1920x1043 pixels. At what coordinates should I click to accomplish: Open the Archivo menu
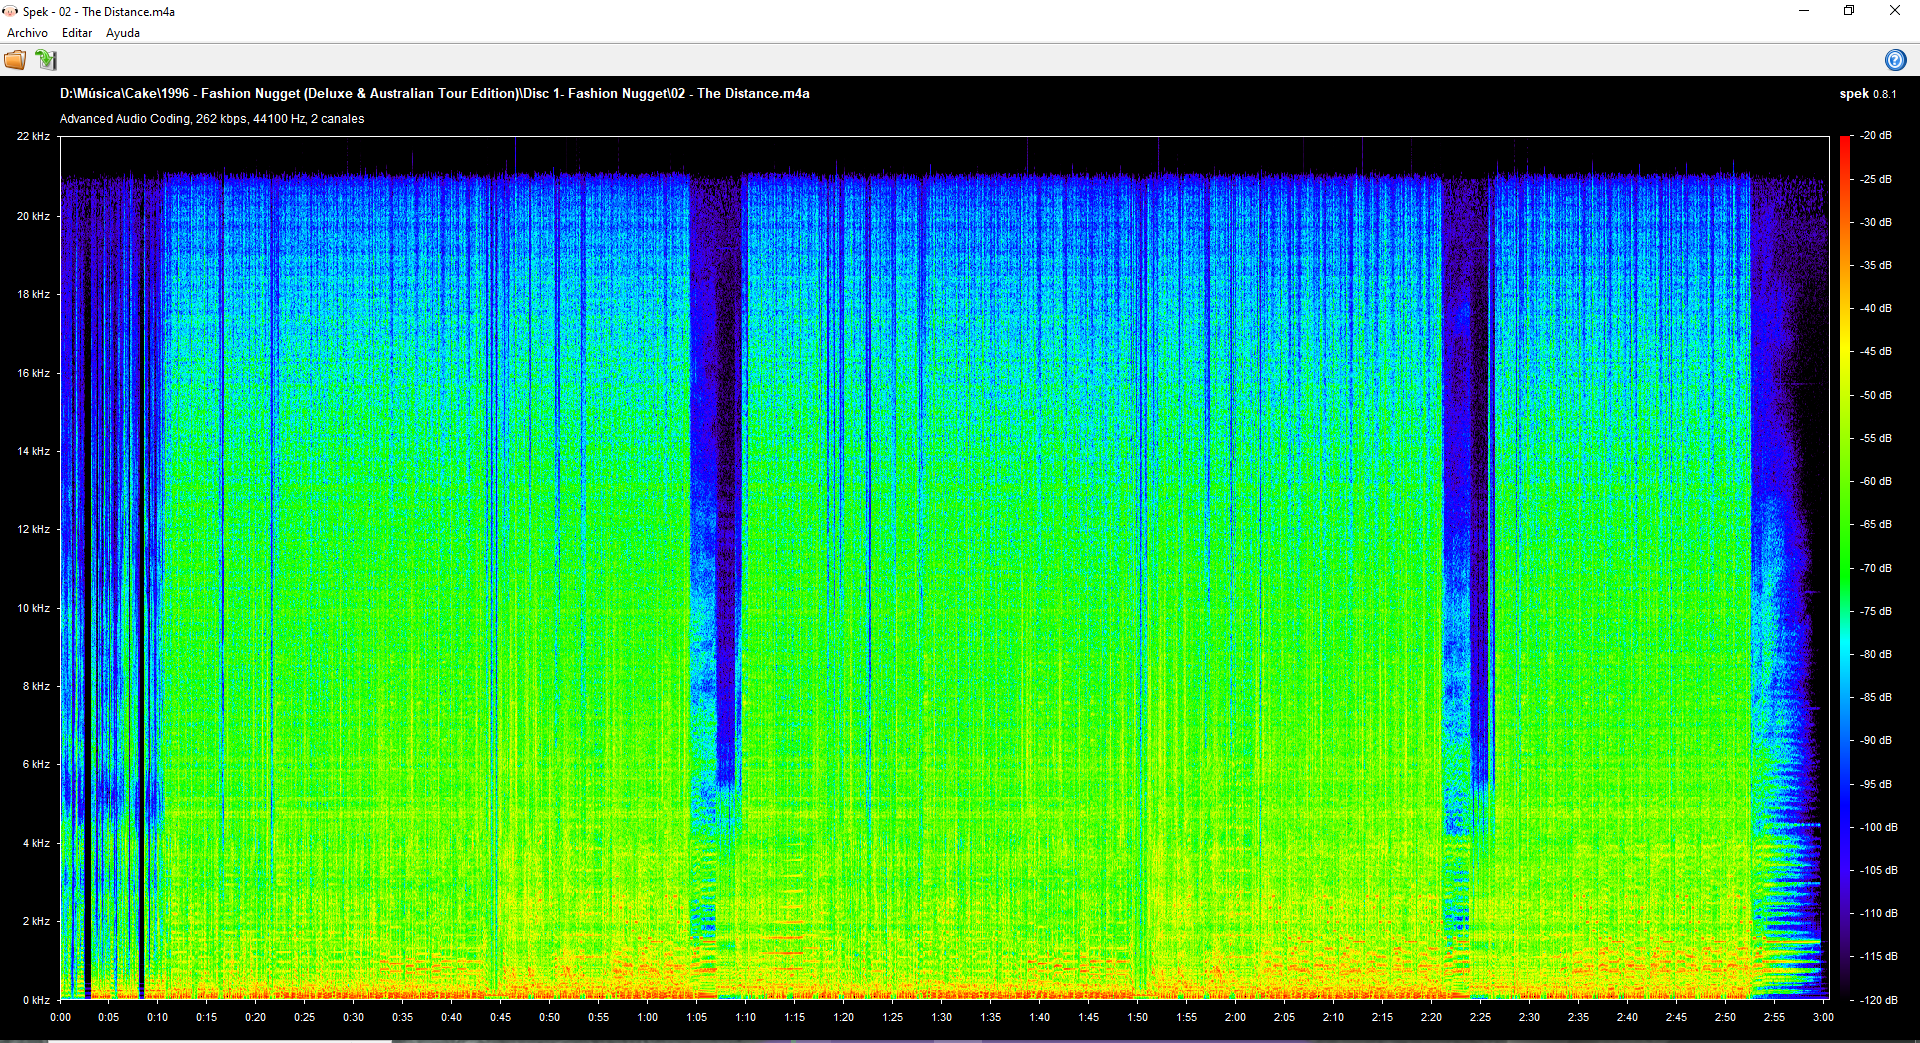click(x=27, y=33)
